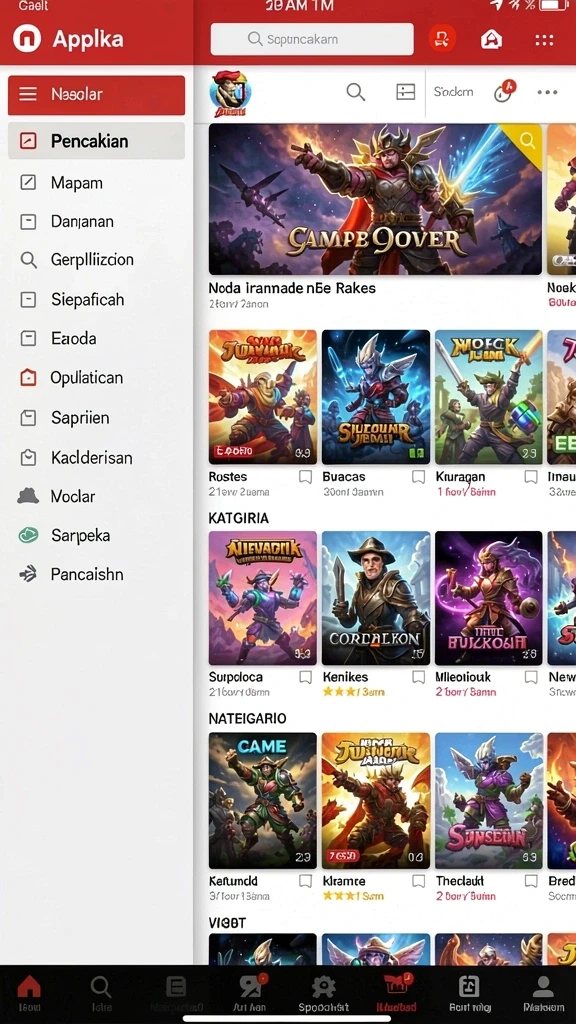The image size is (576, 1024).
Task: Toggle bookmark next to Rostes
Action: click(305, 477)
